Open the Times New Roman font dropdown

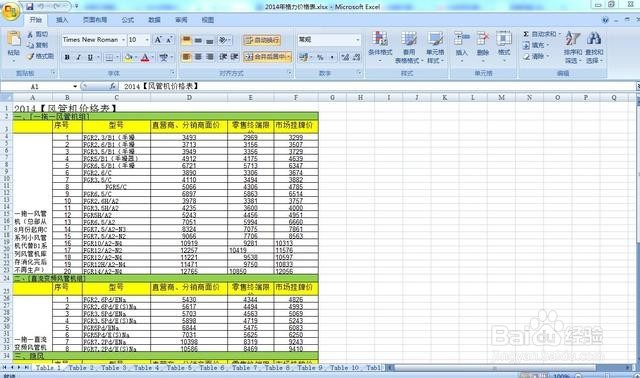(123, 40)
